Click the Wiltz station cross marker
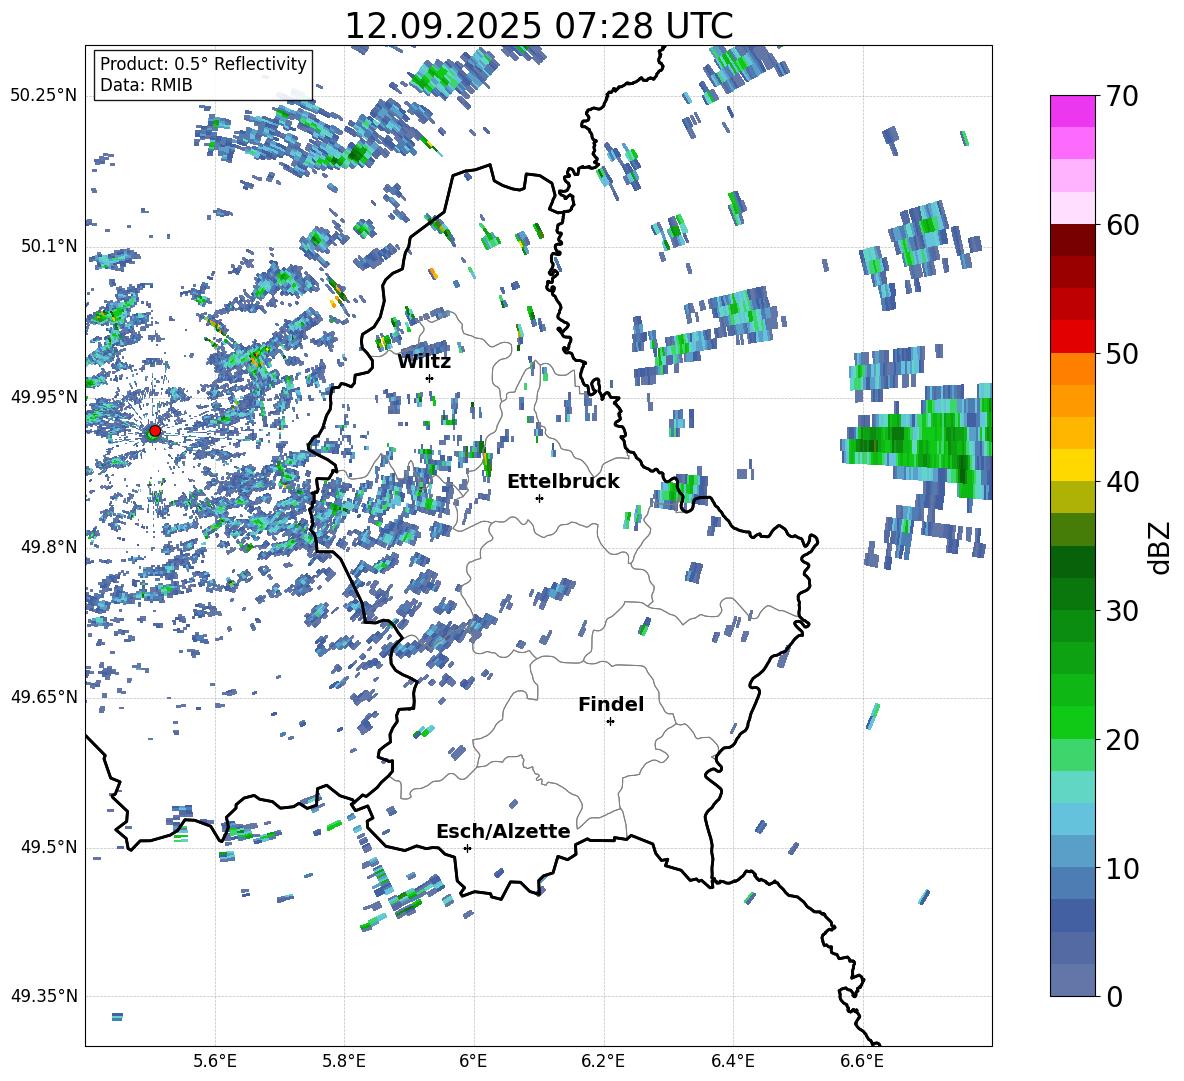 pyautogui.click(x=430, y=378)
